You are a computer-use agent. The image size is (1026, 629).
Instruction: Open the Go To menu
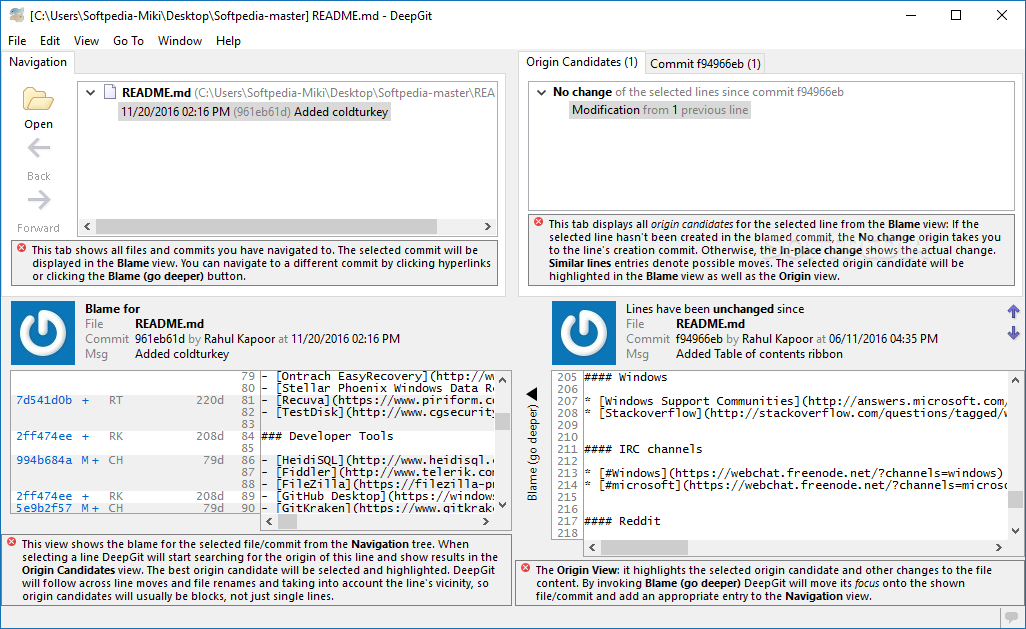[x=128, y=41]
